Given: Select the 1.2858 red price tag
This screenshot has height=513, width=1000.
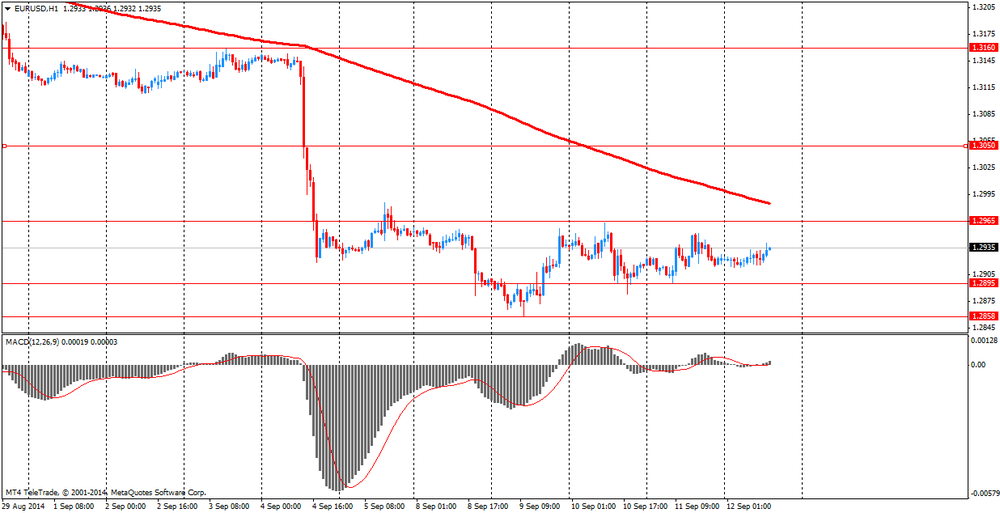Looking at the screenshot, I should 982,316.
